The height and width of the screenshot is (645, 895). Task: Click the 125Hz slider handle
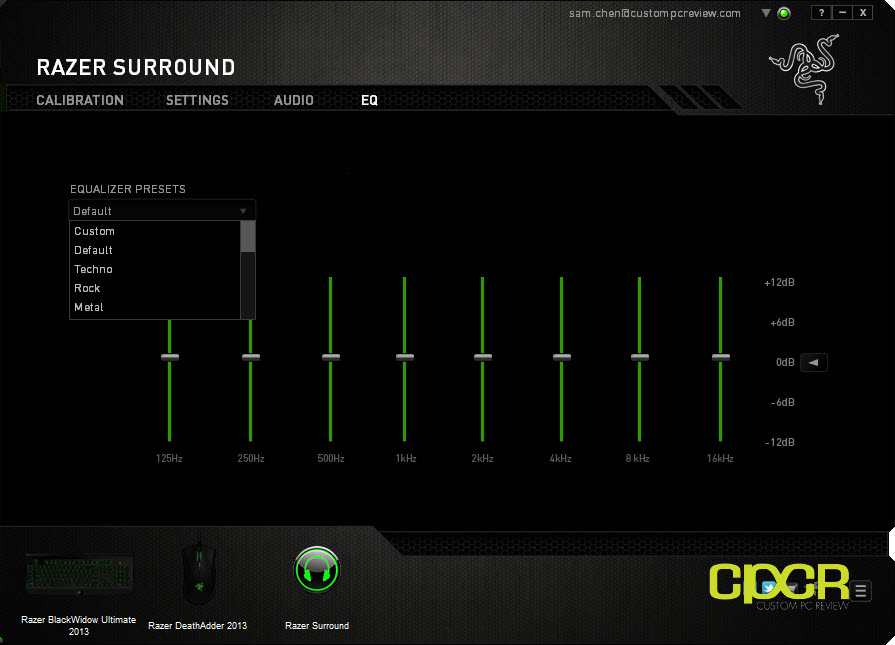coord(170,357)
